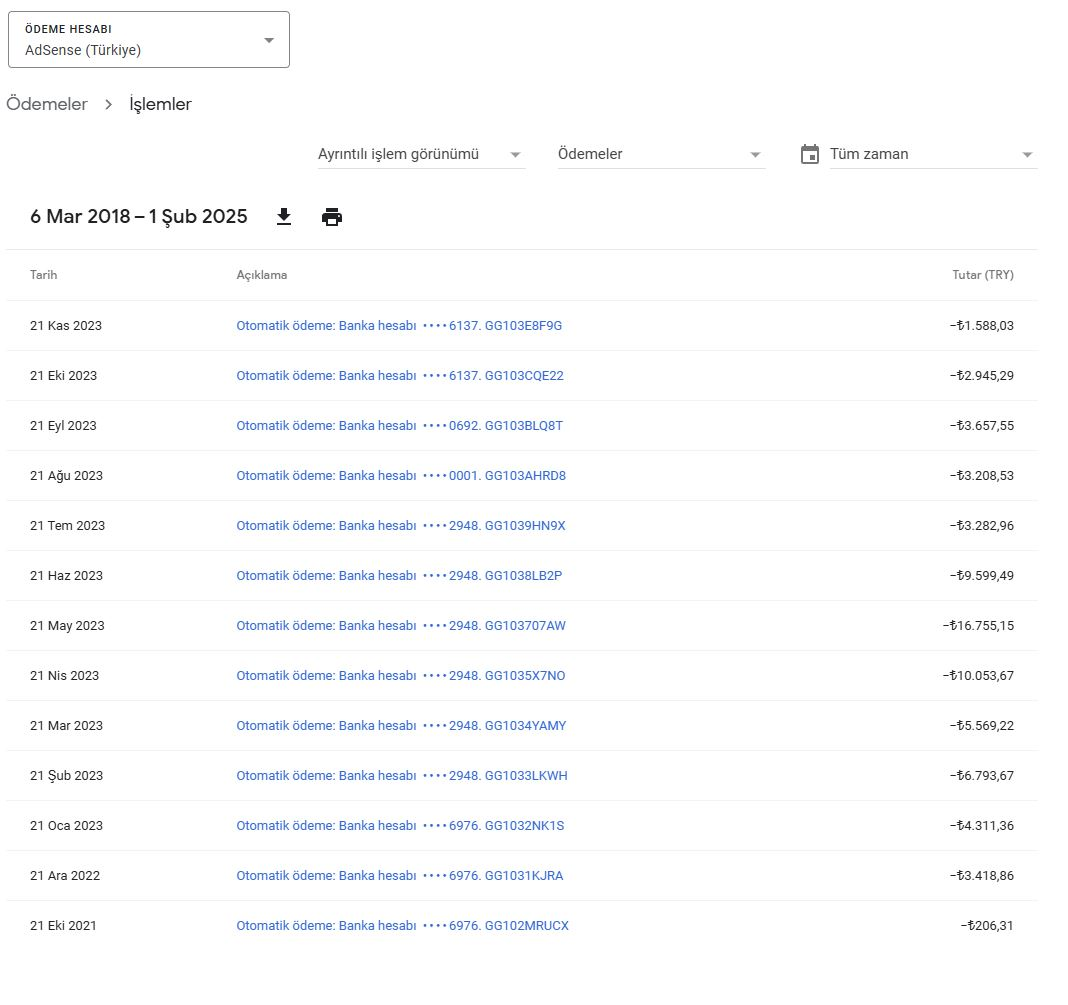1068x1005 pixels.
Task: Expand the Ödemeler filter dropdown
Action: tap(661, 155)
